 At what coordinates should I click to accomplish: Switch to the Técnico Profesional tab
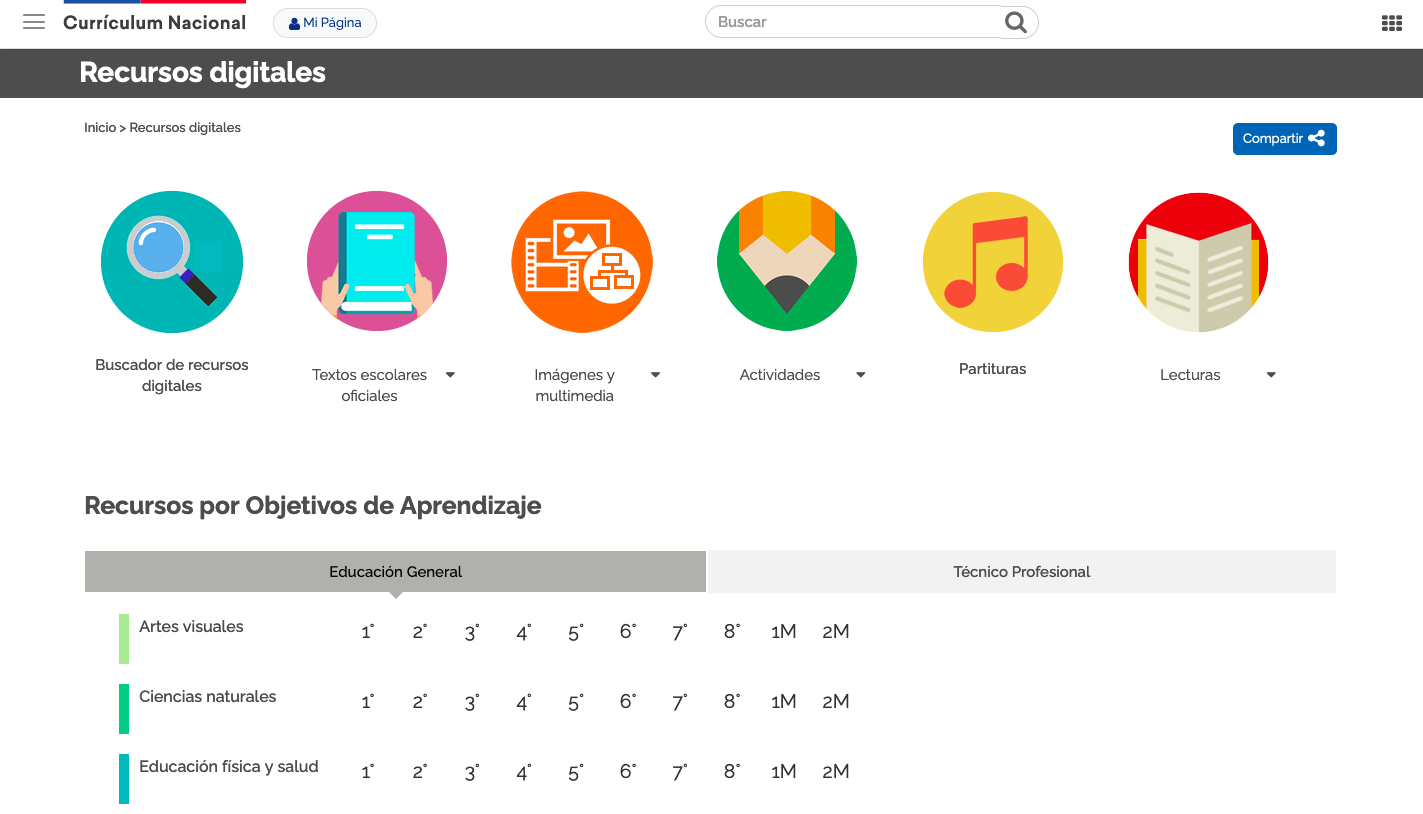(1021, 572)
